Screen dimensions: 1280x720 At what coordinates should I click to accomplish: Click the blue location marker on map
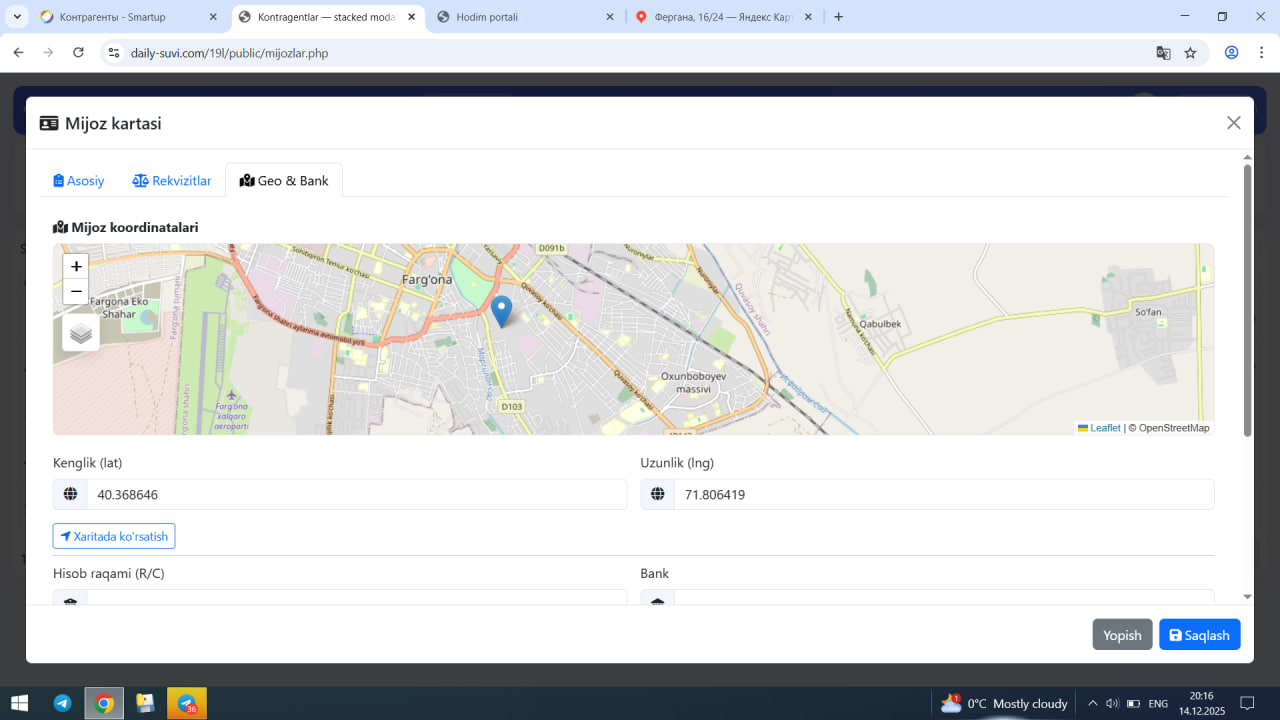(x=501, y=310)
